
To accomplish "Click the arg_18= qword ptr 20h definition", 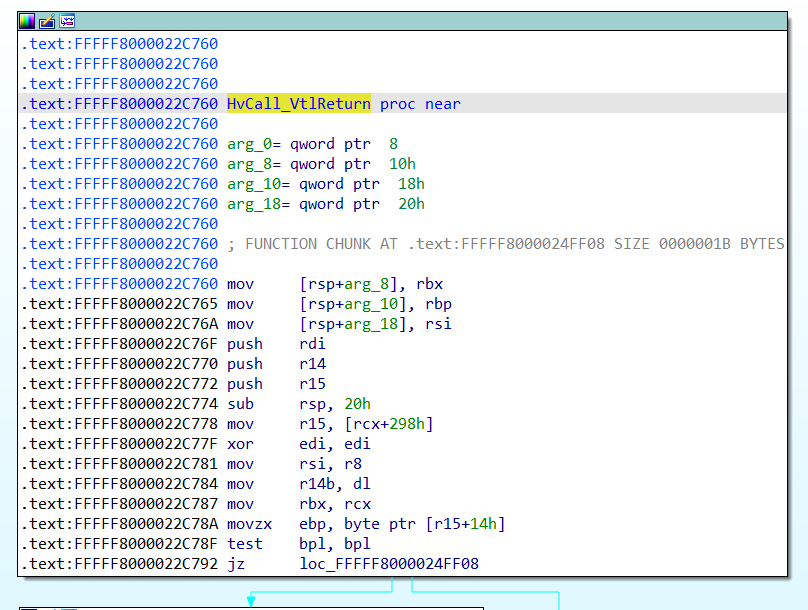I will tap(326, 204).
